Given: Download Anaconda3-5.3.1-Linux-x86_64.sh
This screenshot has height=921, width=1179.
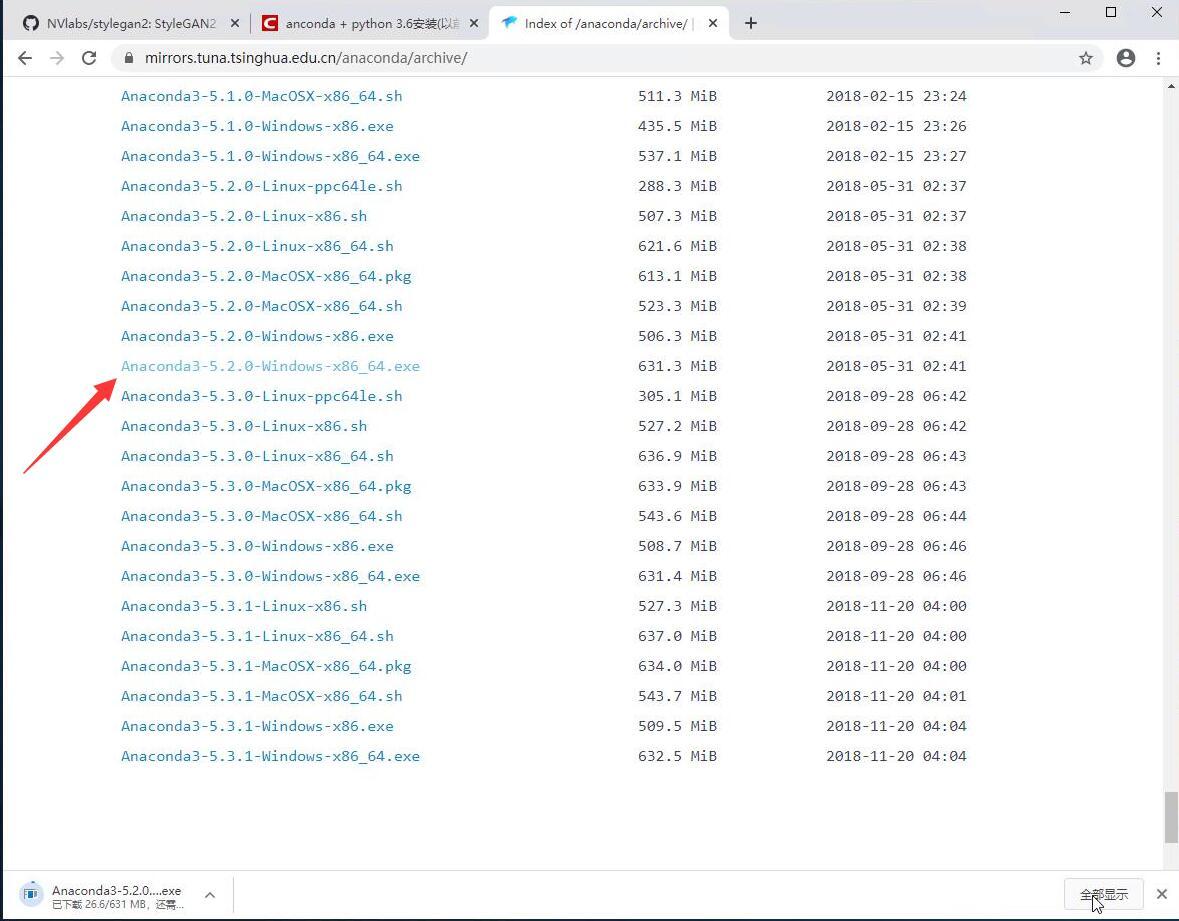Looking at the screenshot, I should [x=257, y=636].
